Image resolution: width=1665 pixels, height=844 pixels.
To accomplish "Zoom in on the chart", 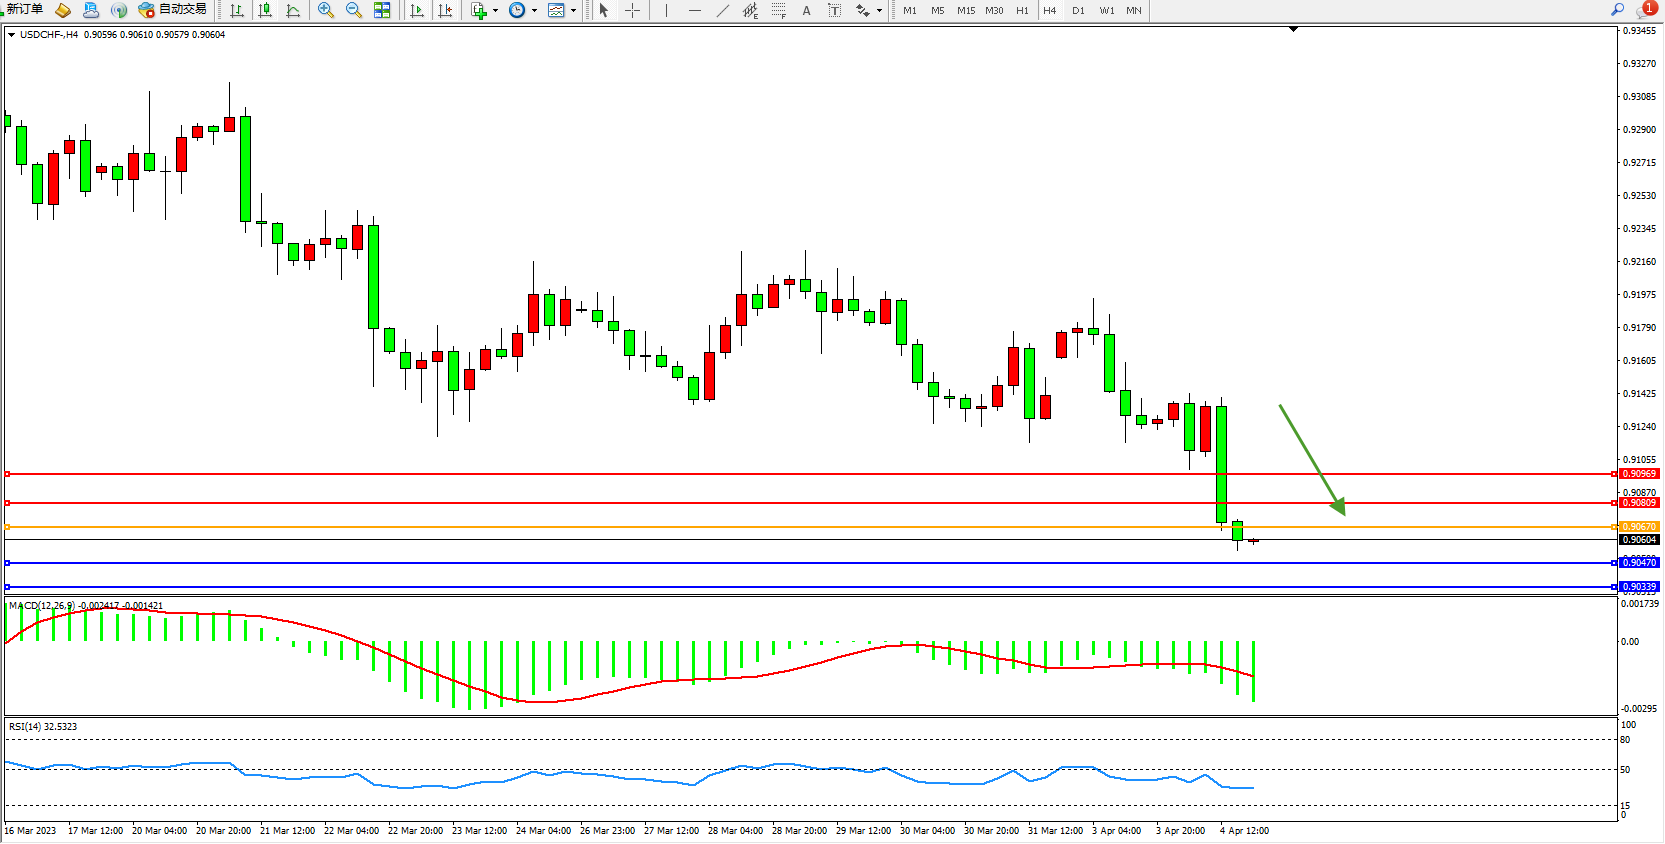I will 326,10.
